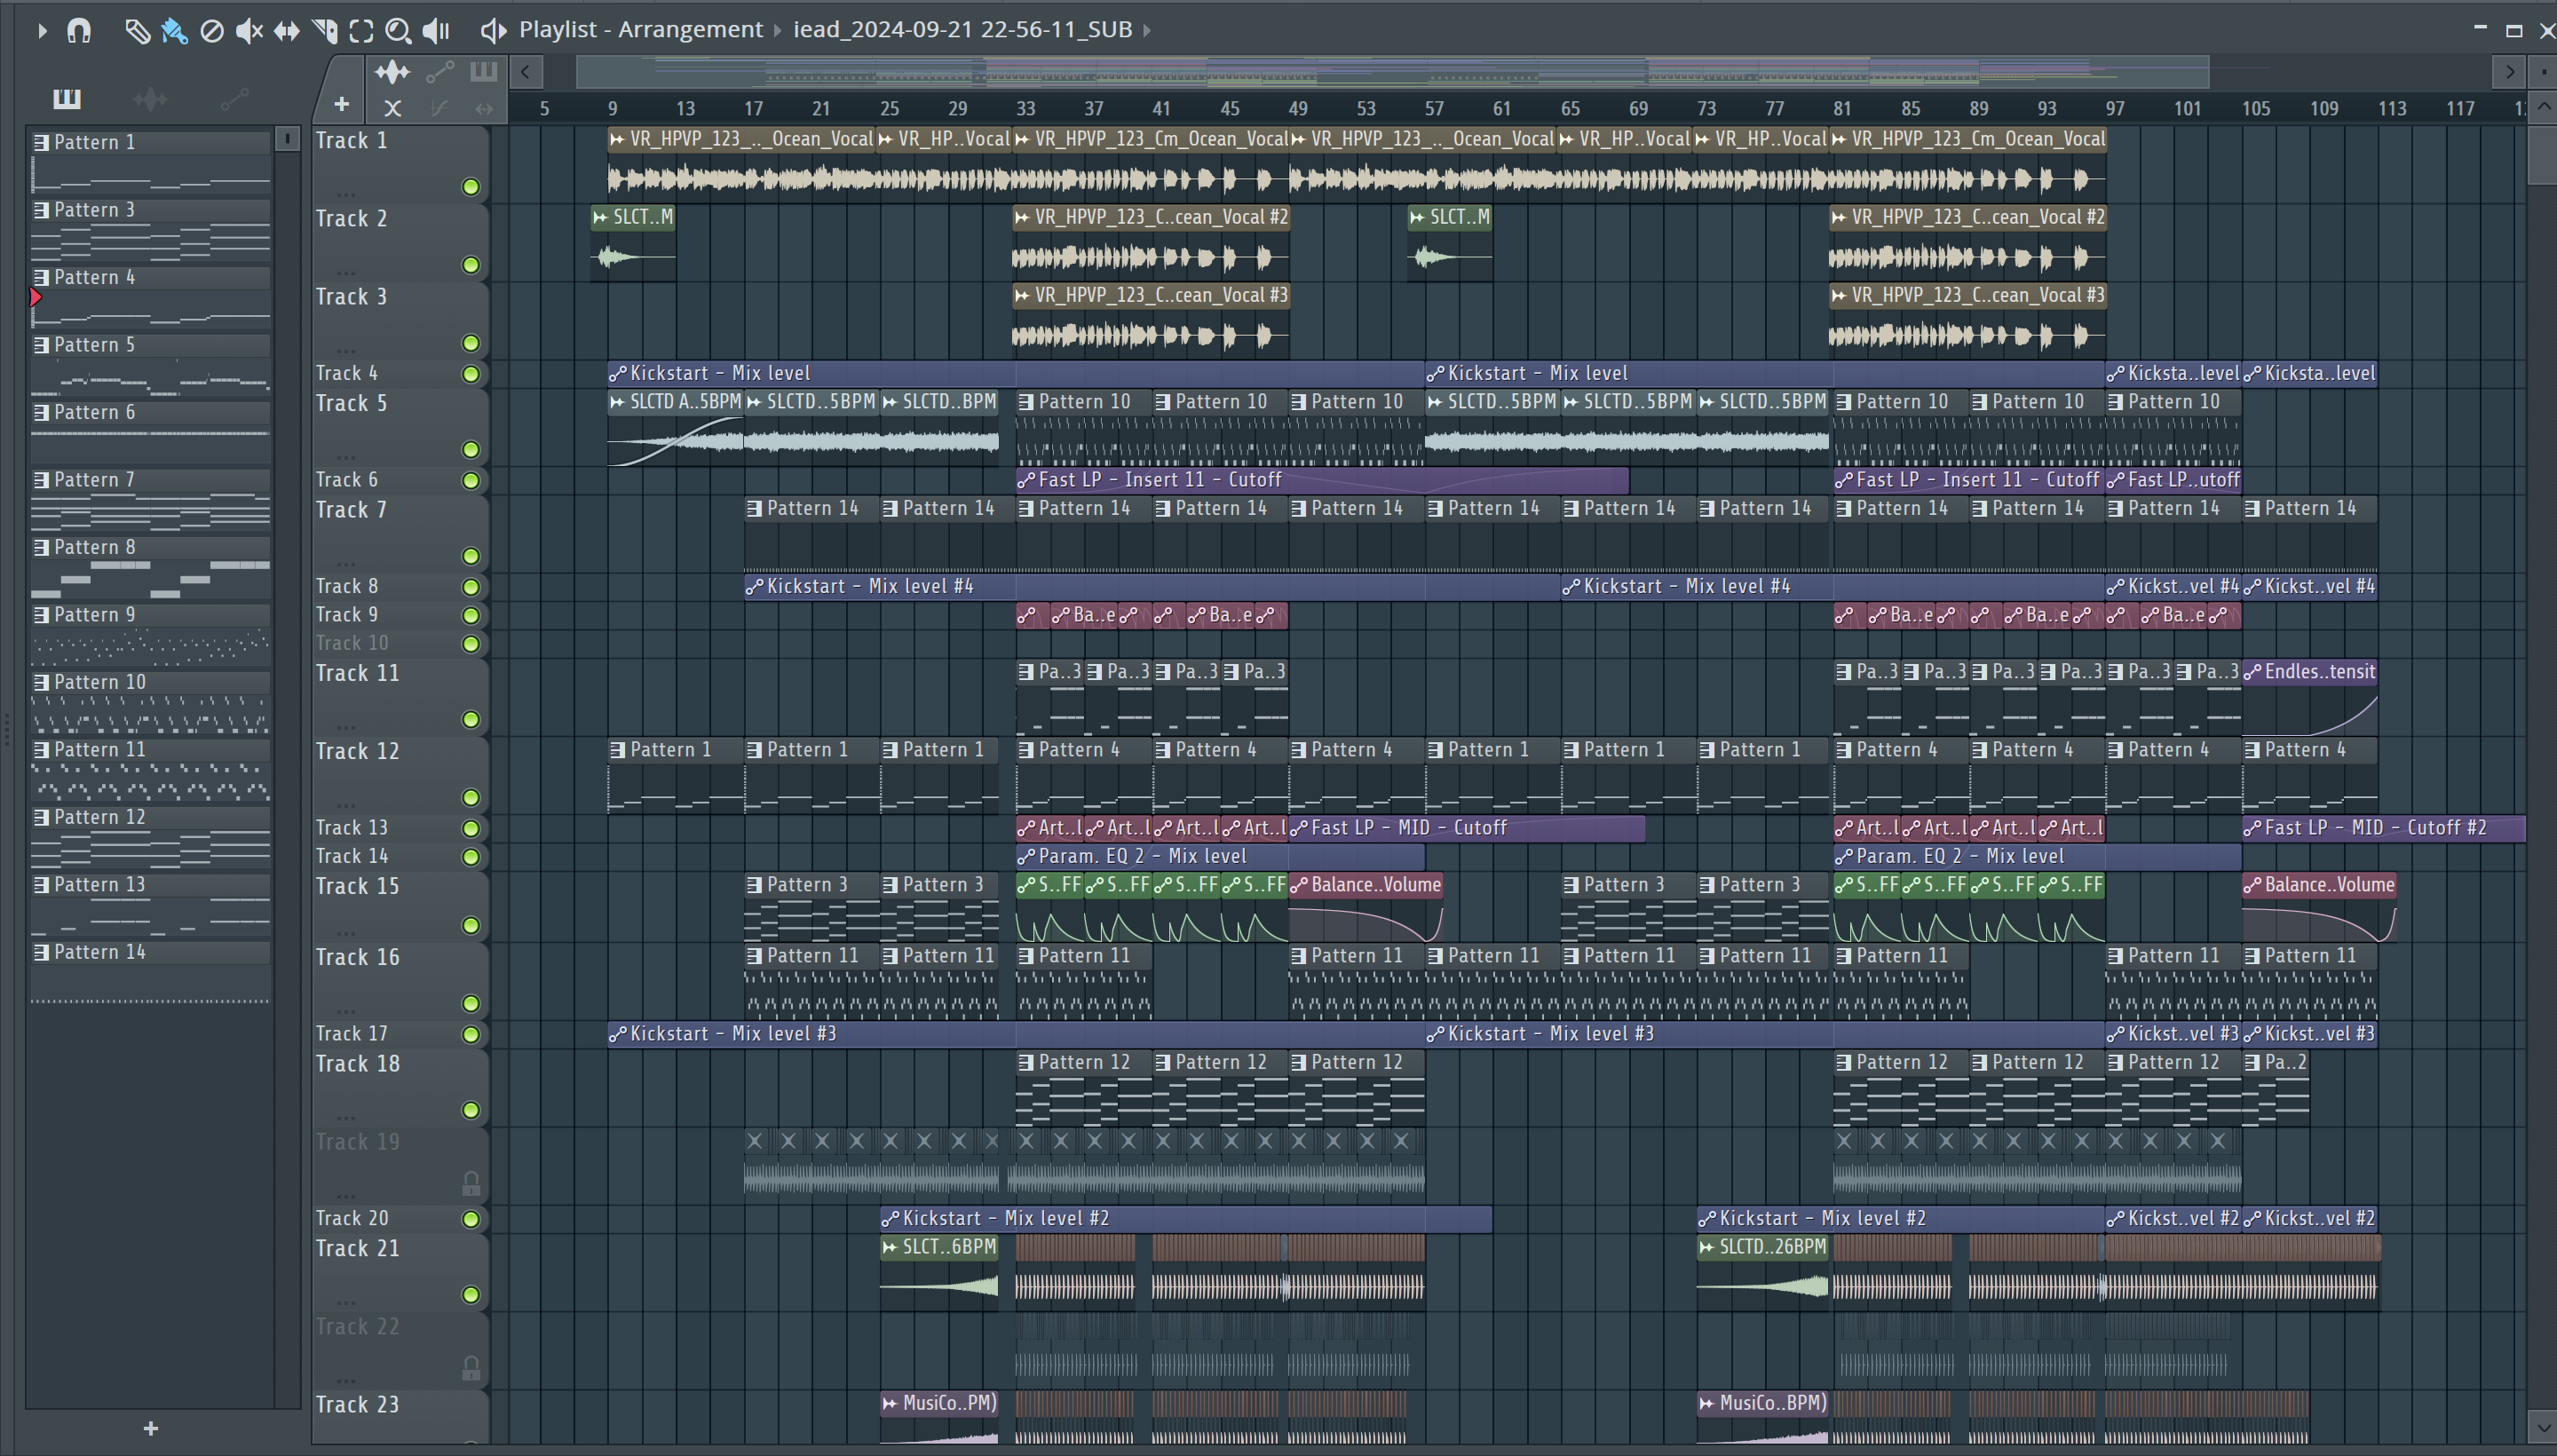Show audio clips in picker panel

[x=150, y=98]
